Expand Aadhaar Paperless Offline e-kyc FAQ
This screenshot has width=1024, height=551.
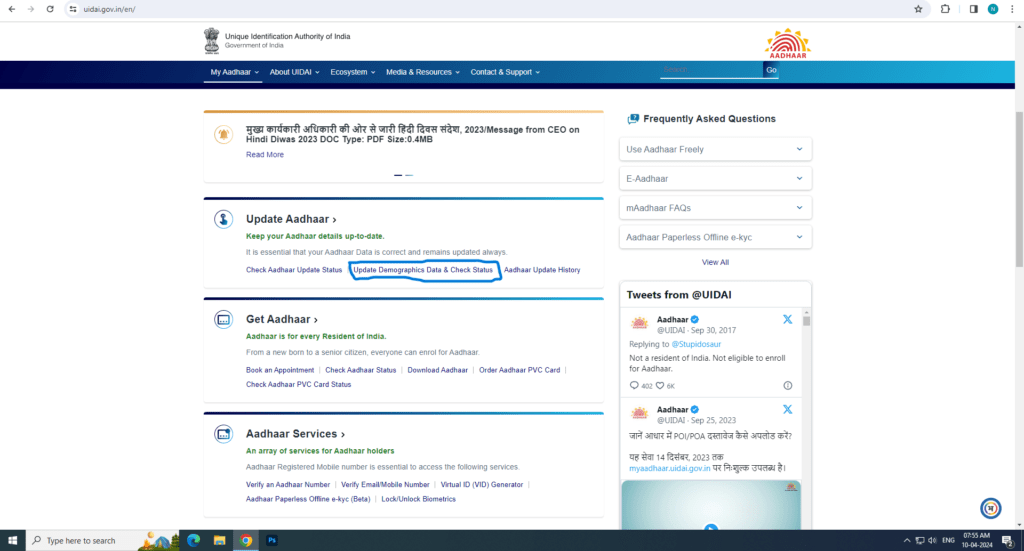click(x=715, y=237)
